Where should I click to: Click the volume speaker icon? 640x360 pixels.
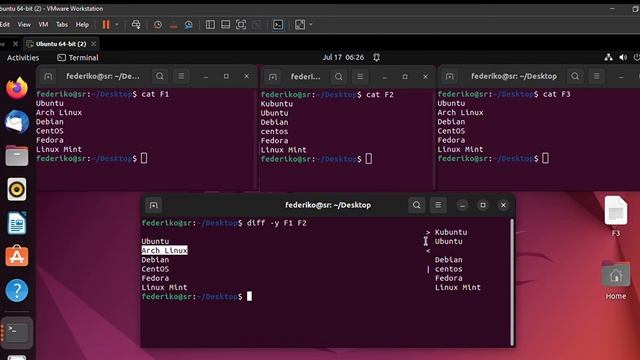point(623,58)
